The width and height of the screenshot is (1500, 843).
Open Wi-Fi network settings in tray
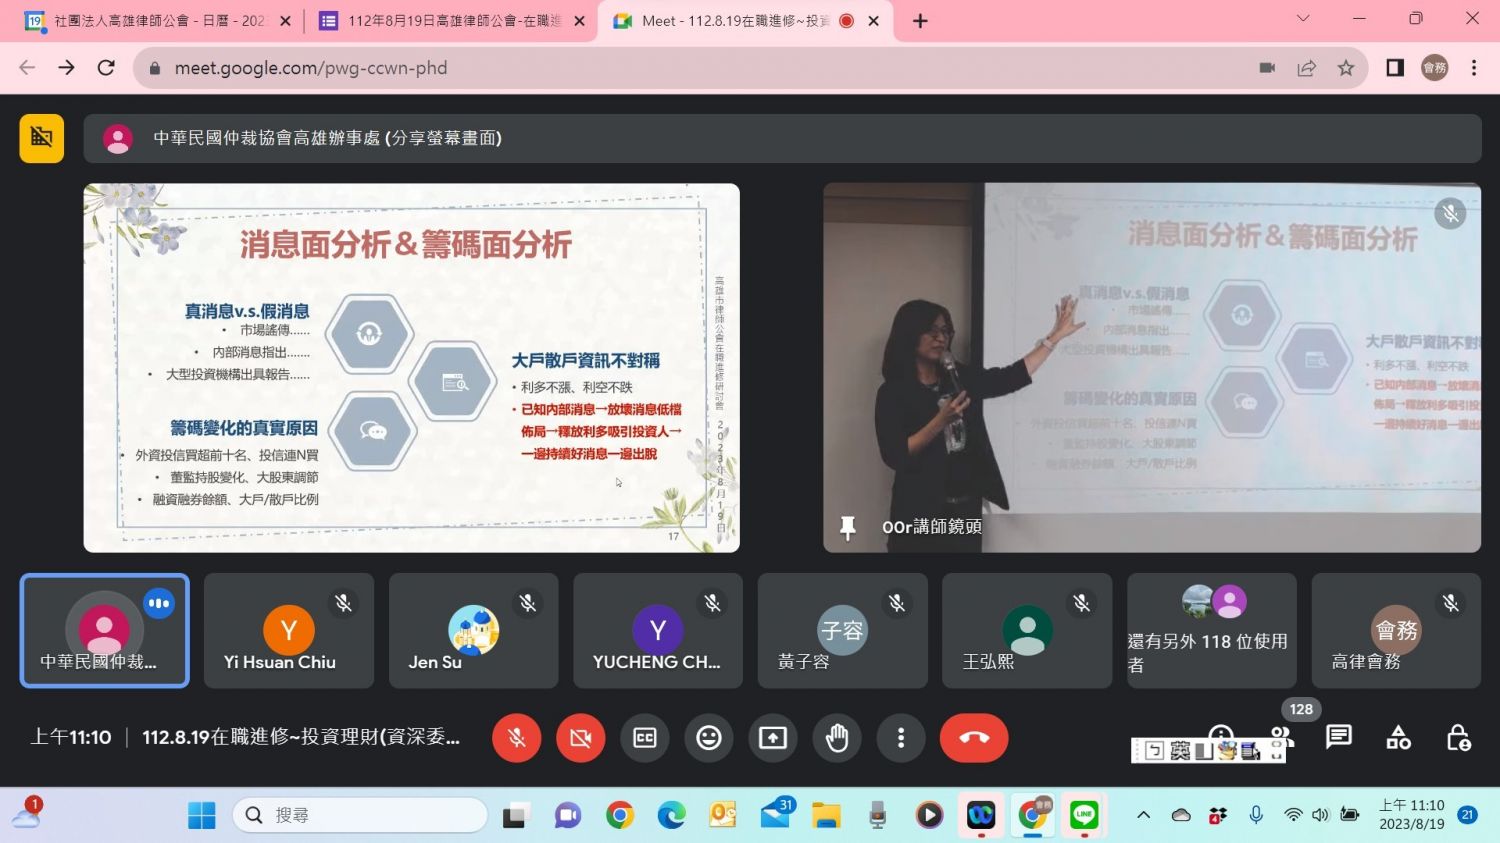point(1293,815)
